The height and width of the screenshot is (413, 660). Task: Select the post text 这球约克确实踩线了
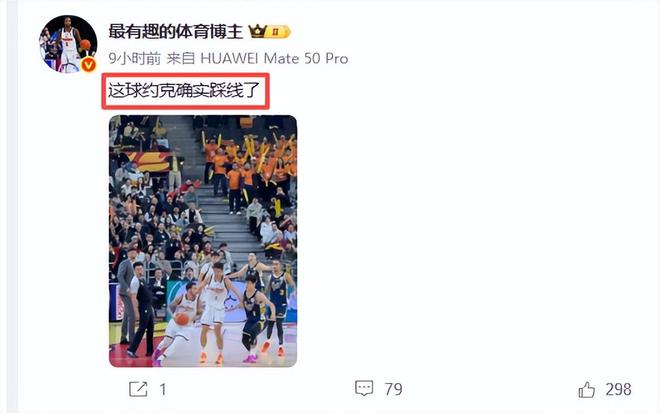(x=184, y=91)
